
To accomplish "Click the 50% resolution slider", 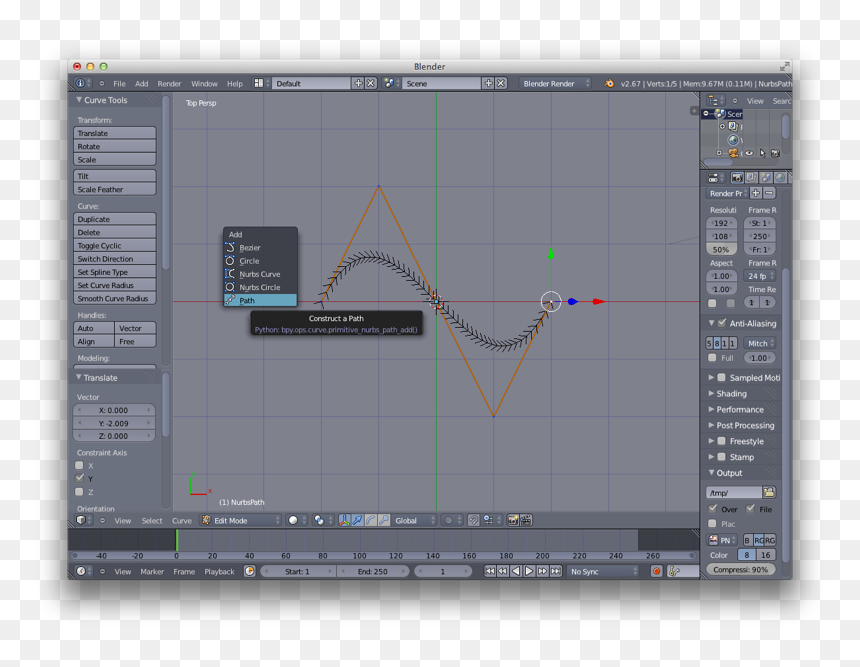I will point(721,249).
